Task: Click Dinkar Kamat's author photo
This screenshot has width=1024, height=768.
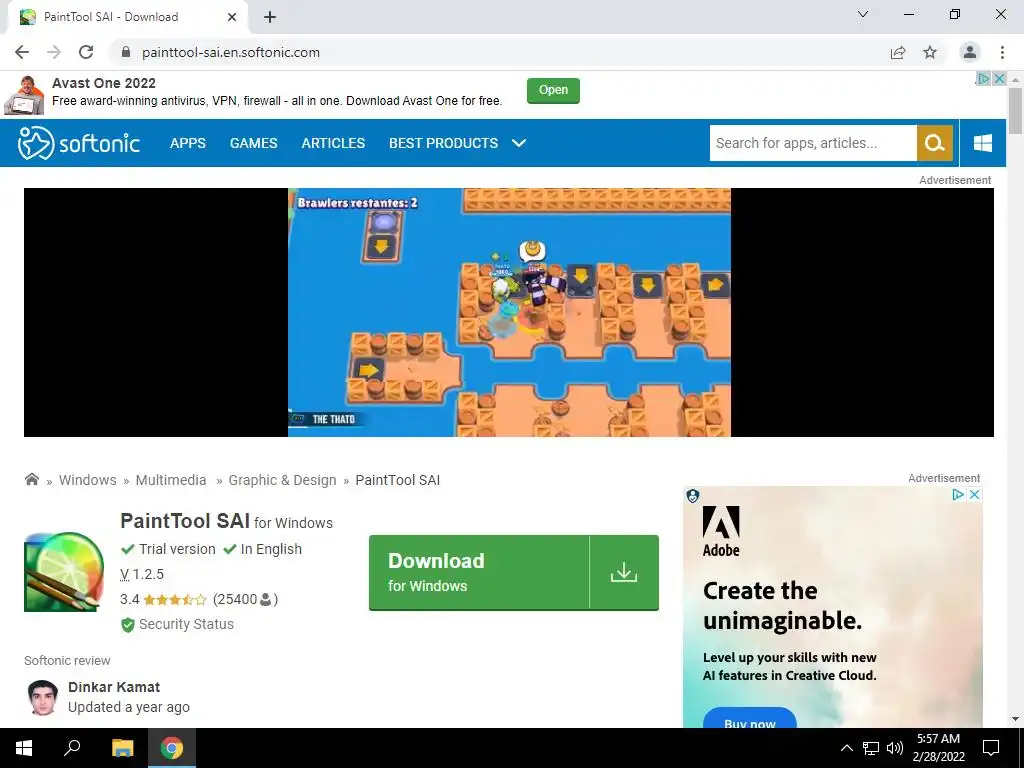Action: pyautogui.click(x=43, y=697)
